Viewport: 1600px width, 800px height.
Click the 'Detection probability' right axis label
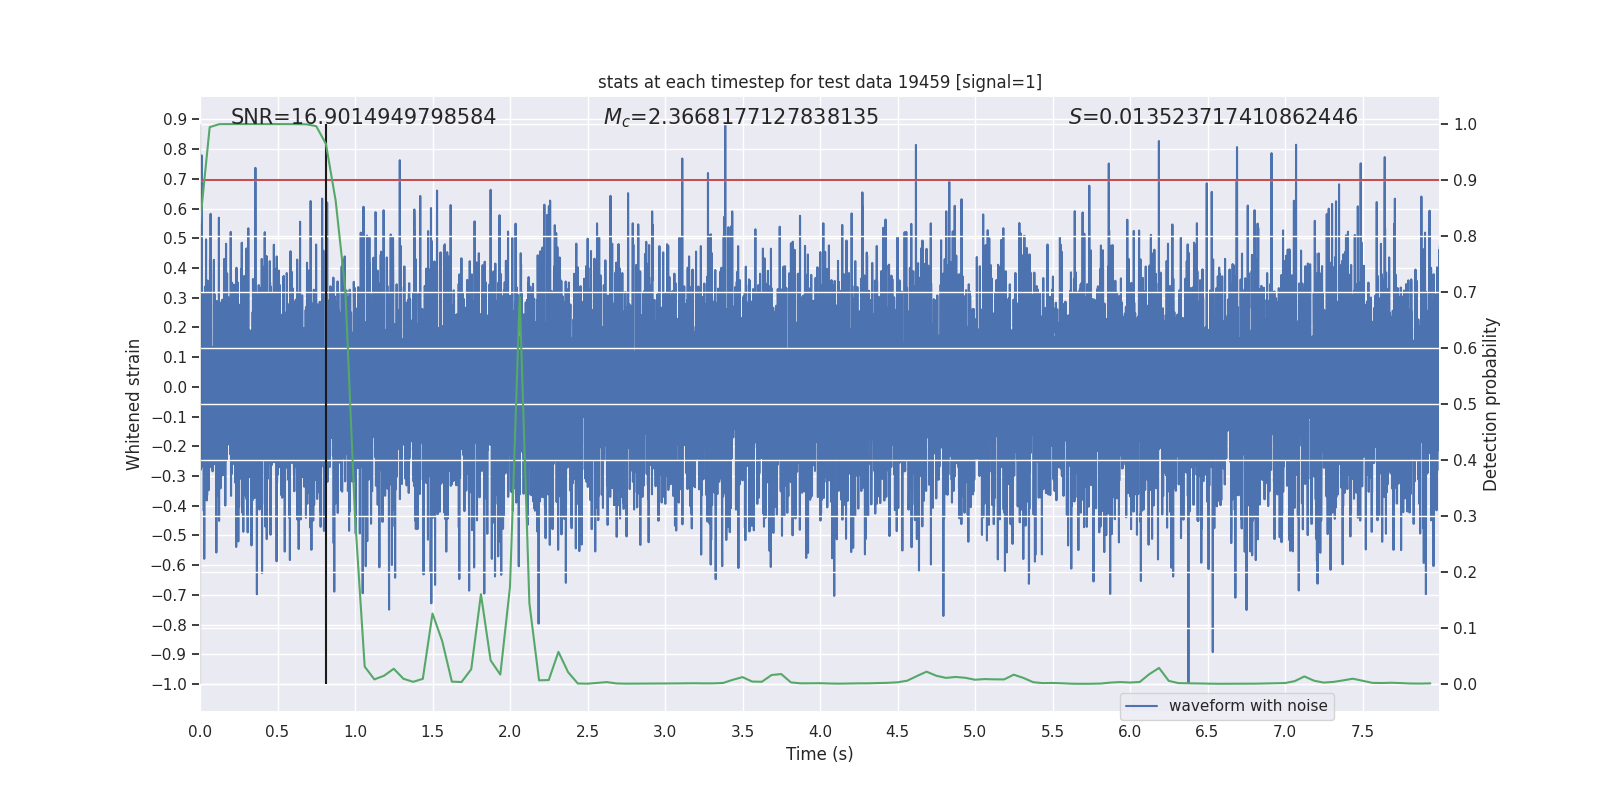(1491, 404)
